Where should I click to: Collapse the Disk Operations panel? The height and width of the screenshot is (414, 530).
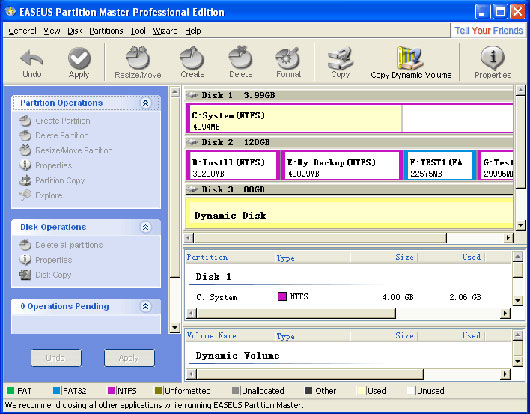click(x=145, y=227)
